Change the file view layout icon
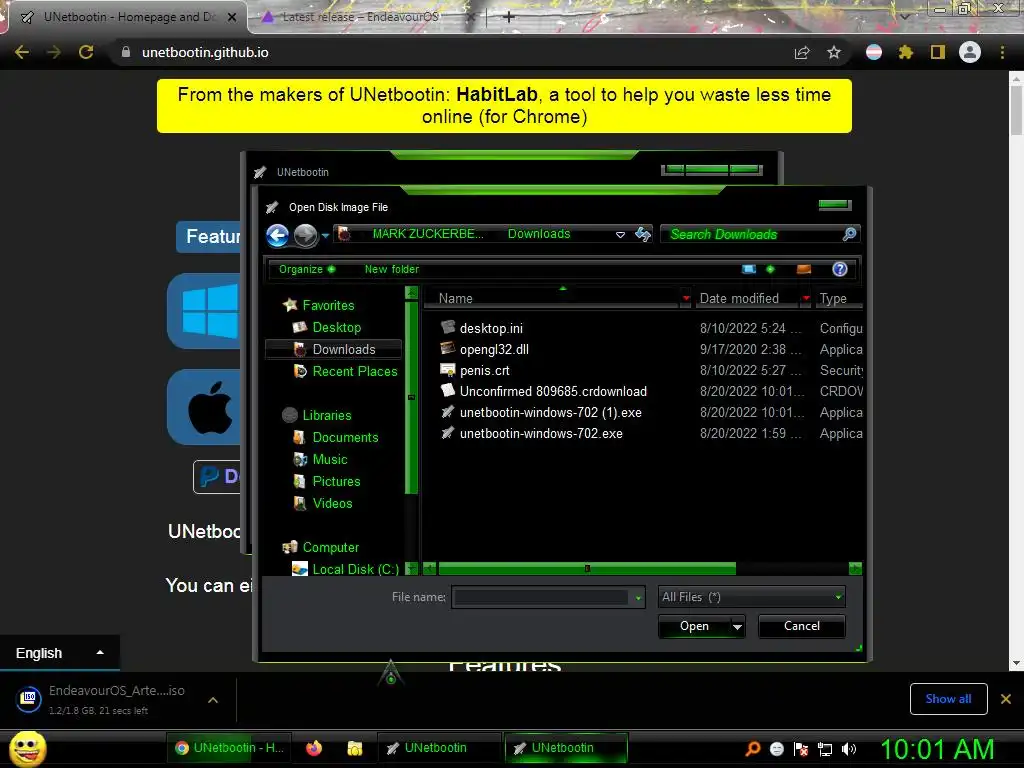Viewport: 1024px width, 768px height. click(749, 269)
